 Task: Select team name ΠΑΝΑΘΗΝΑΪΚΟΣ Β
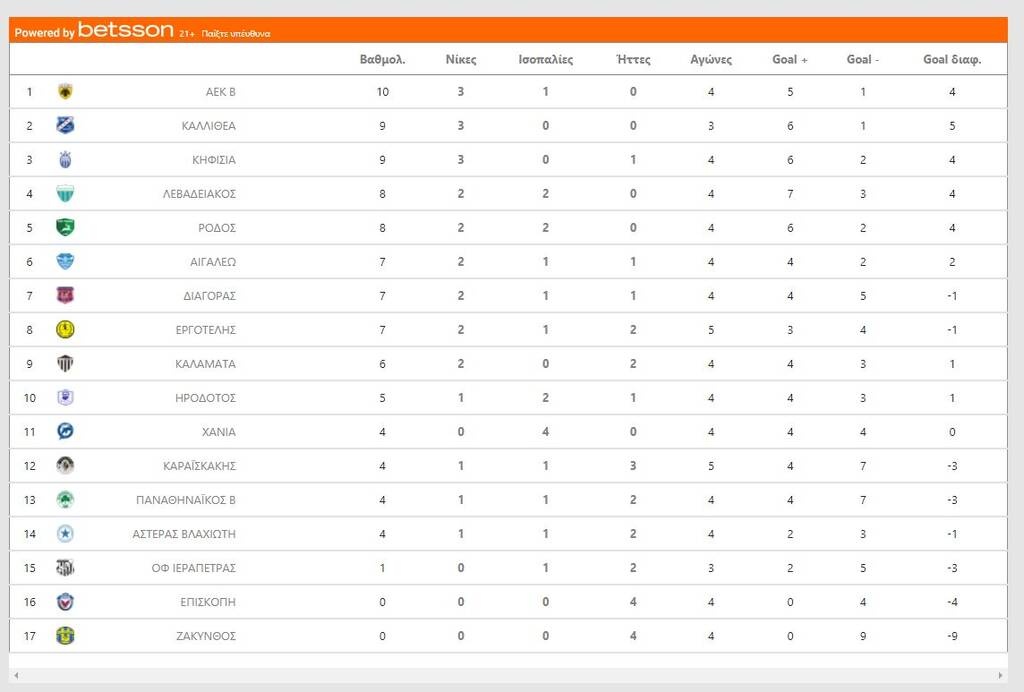(185, 499)
